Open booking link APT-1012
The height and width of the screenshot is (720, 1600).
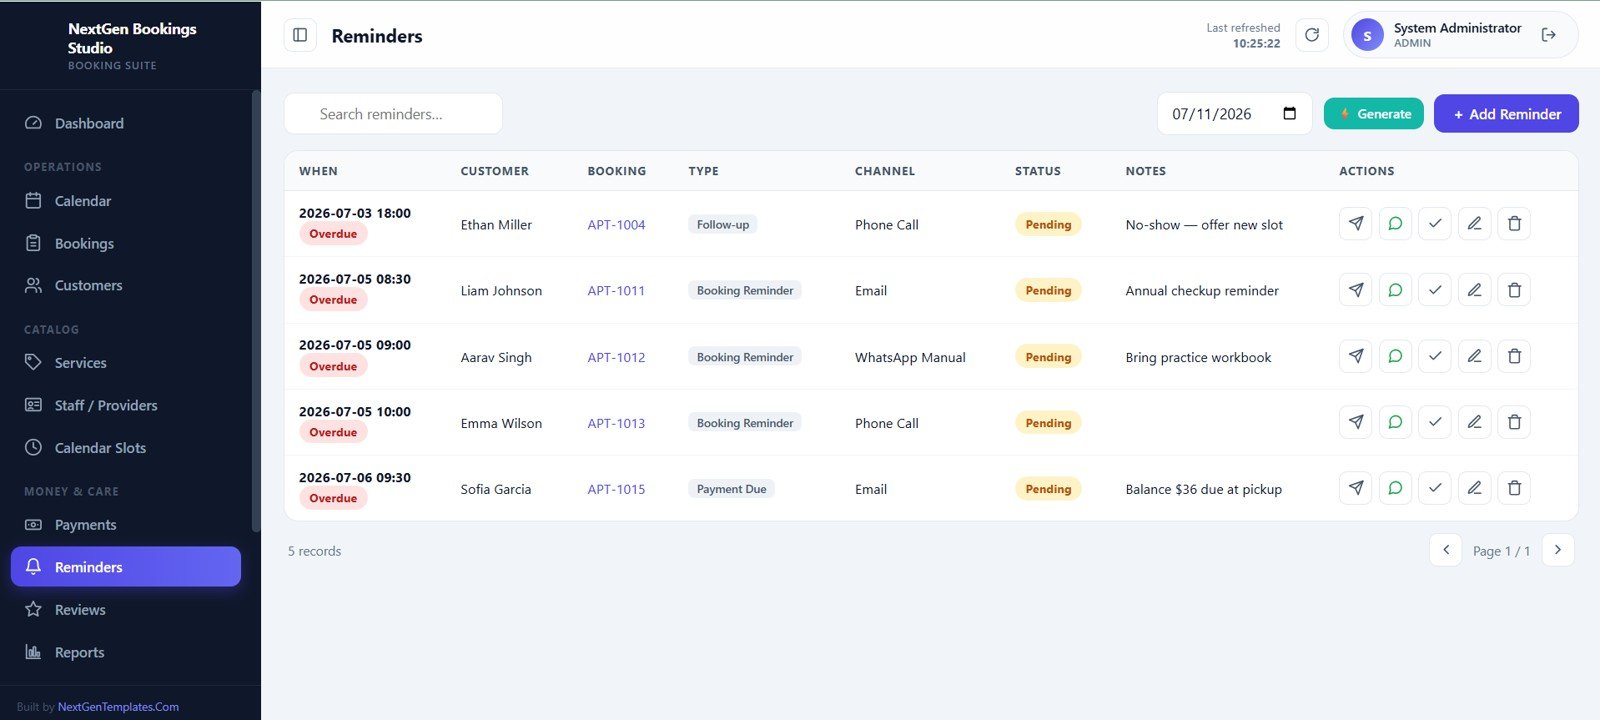pos(616,357)
